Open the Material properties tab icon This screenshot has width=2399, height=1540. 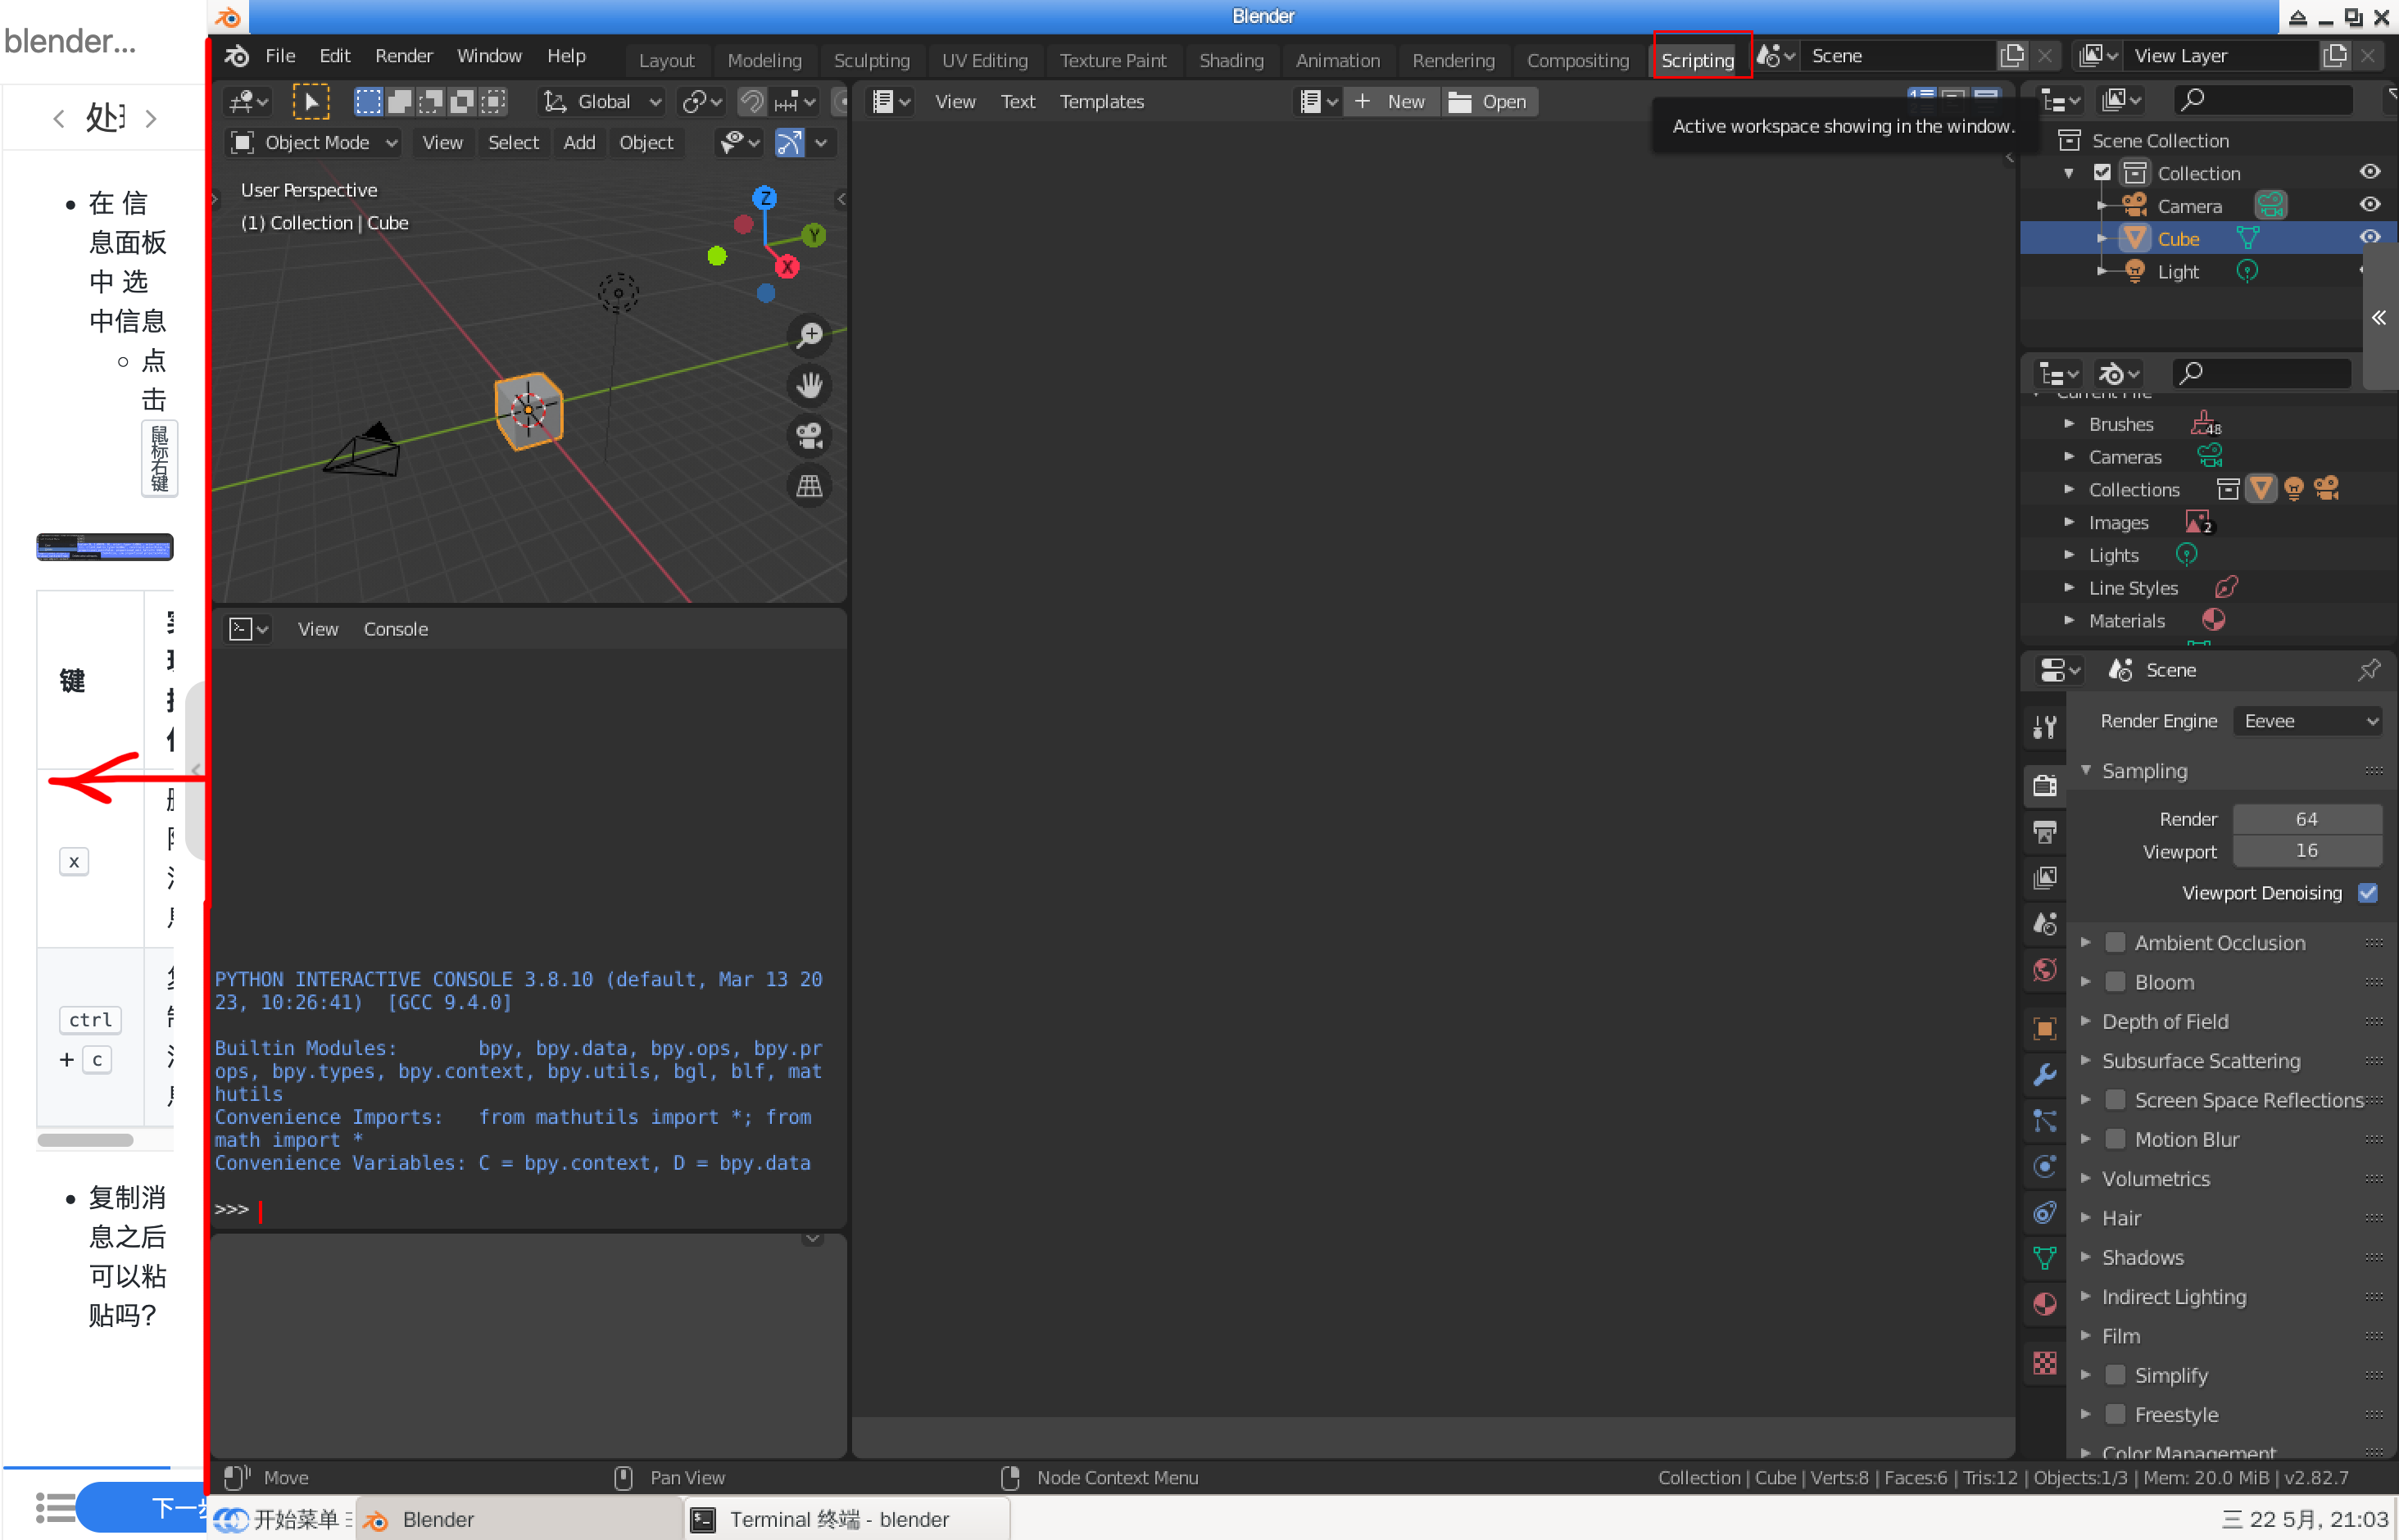(2045, 1304)
